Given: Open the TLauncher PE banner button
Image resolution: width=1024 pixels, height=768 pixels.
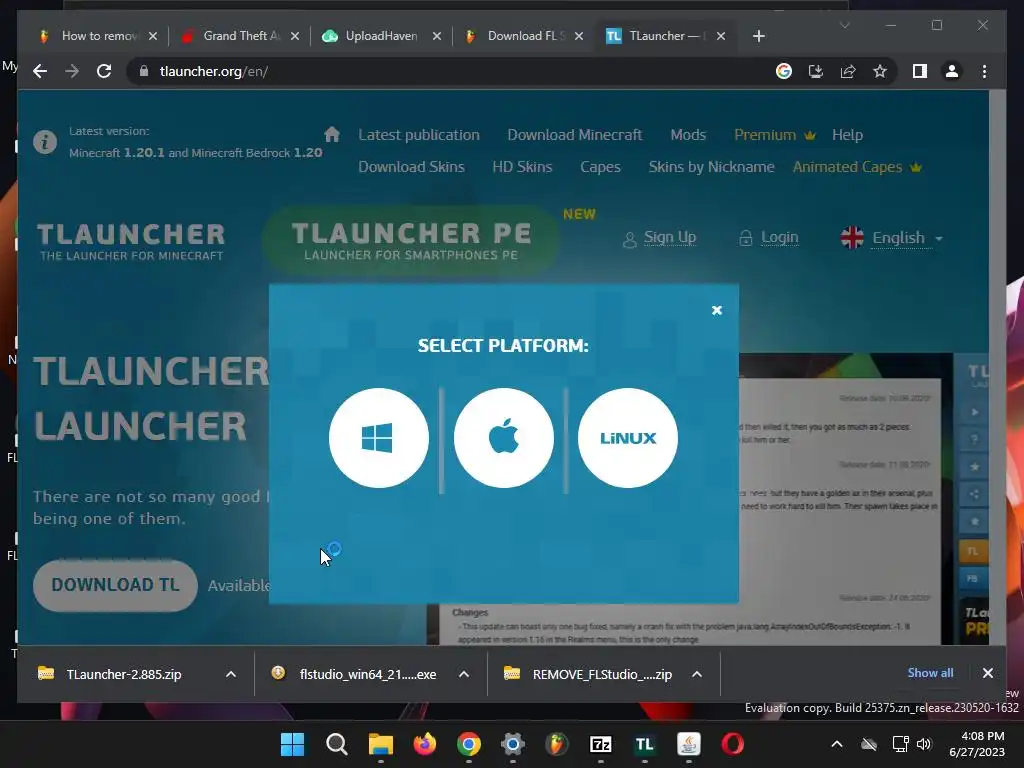Looking at the screenshot, I should (411, 240).
